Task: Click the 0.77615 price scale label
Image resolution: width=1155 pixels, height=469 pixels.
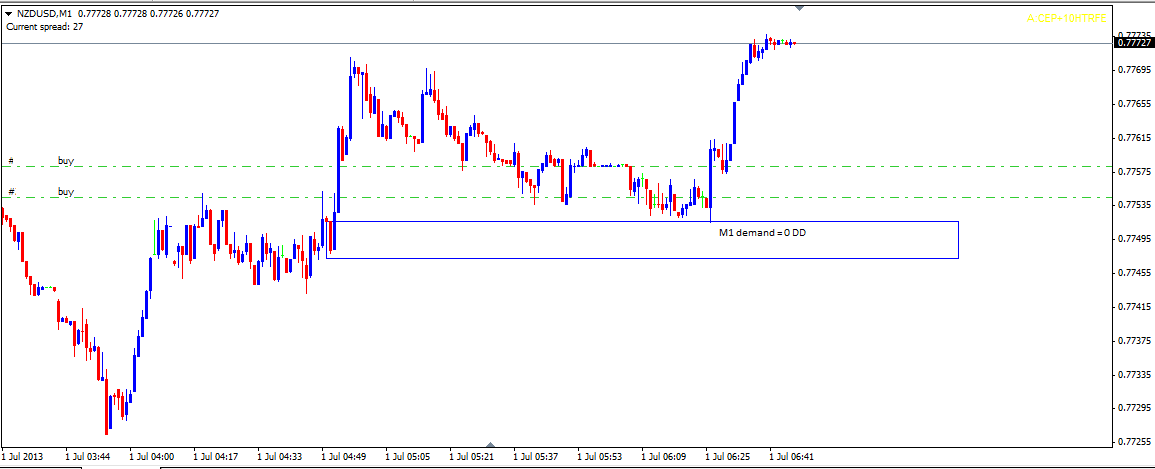Action: tap(1134, 137)
